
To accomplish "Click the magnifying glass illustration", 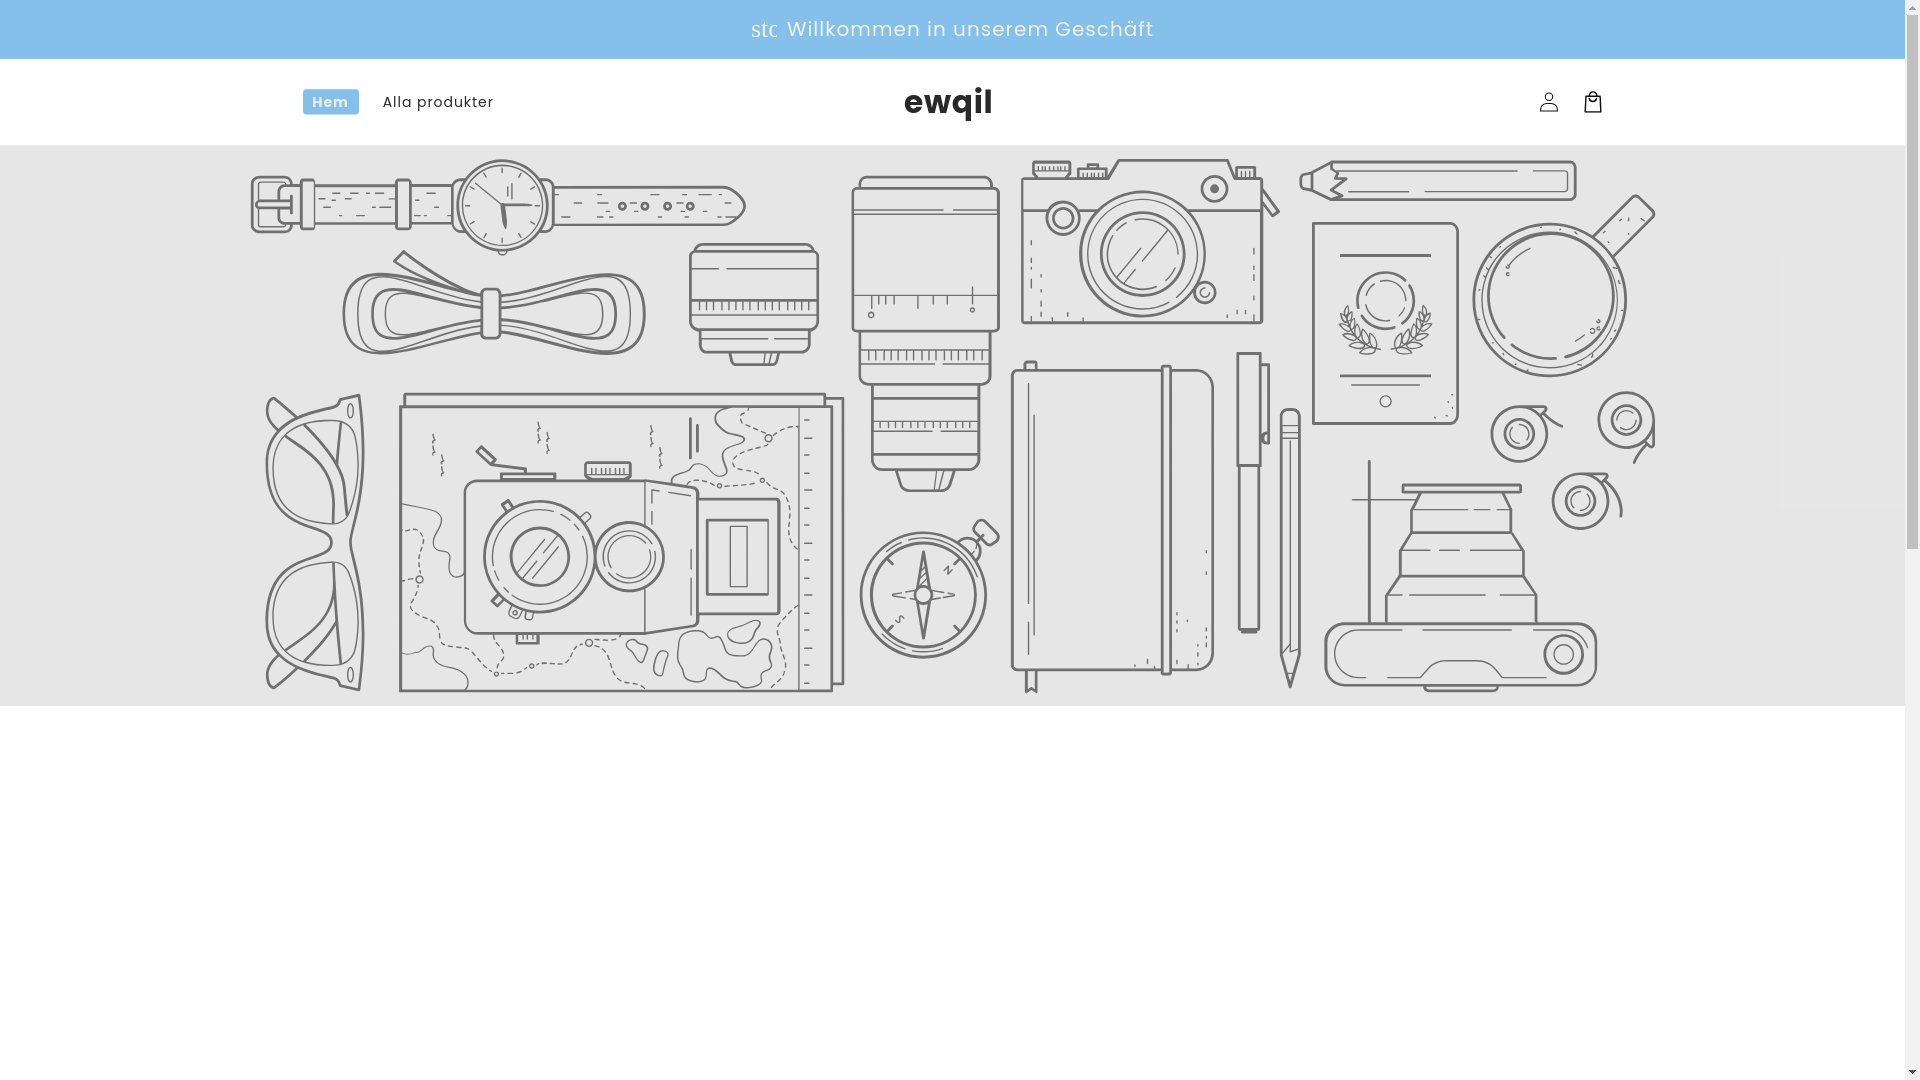I will (x=1550, y=298).
